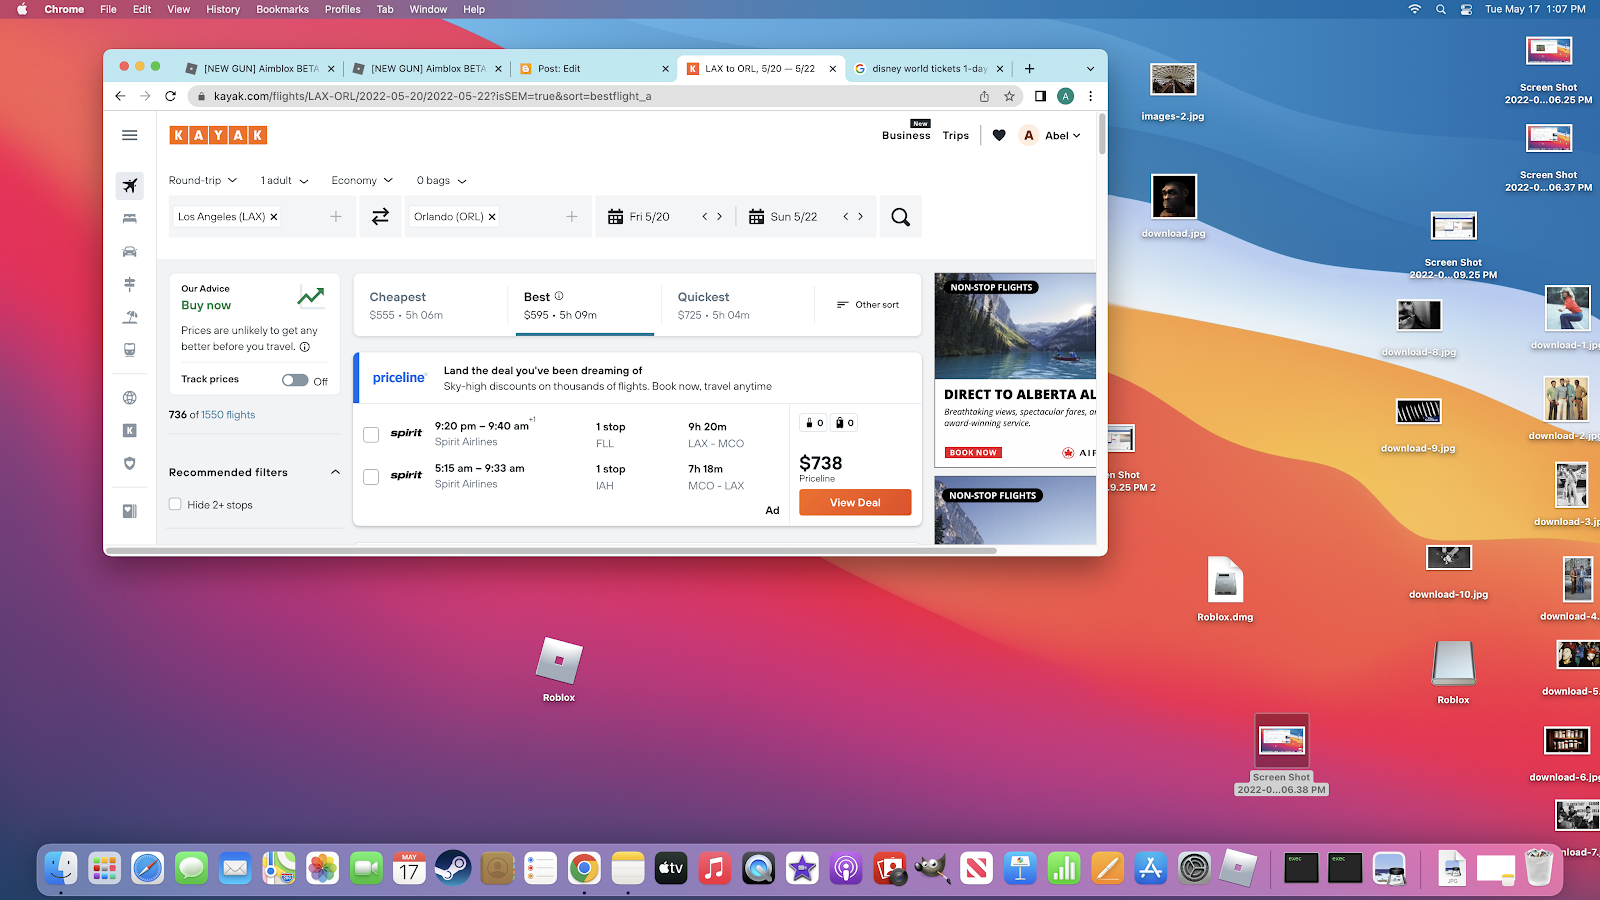Click BOOK NOW on Alberta ad
Viewport: 1600px width, 900px height.
973,453
